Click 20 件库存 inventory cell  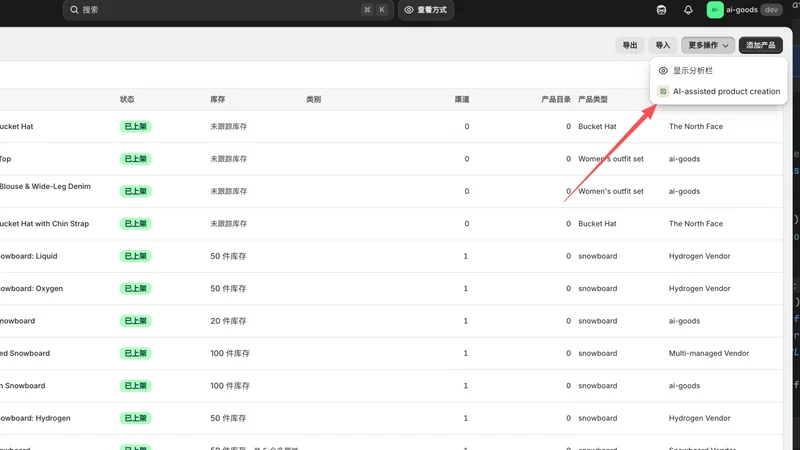228,321
